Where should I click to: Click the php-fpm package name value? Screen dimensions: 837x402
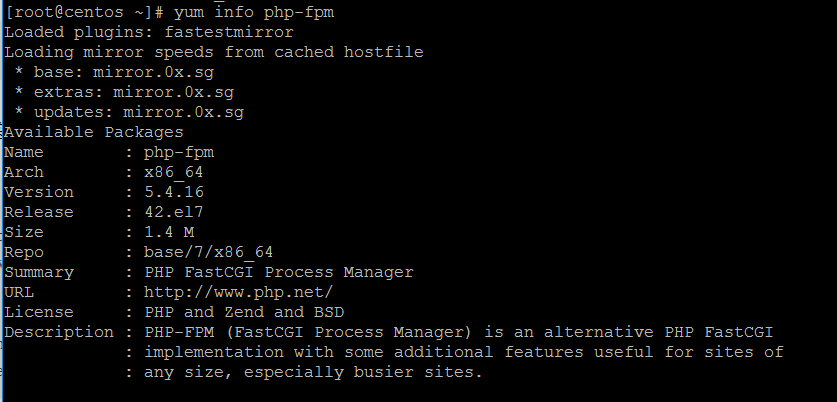pyautogui.click(x=179, y=152)
